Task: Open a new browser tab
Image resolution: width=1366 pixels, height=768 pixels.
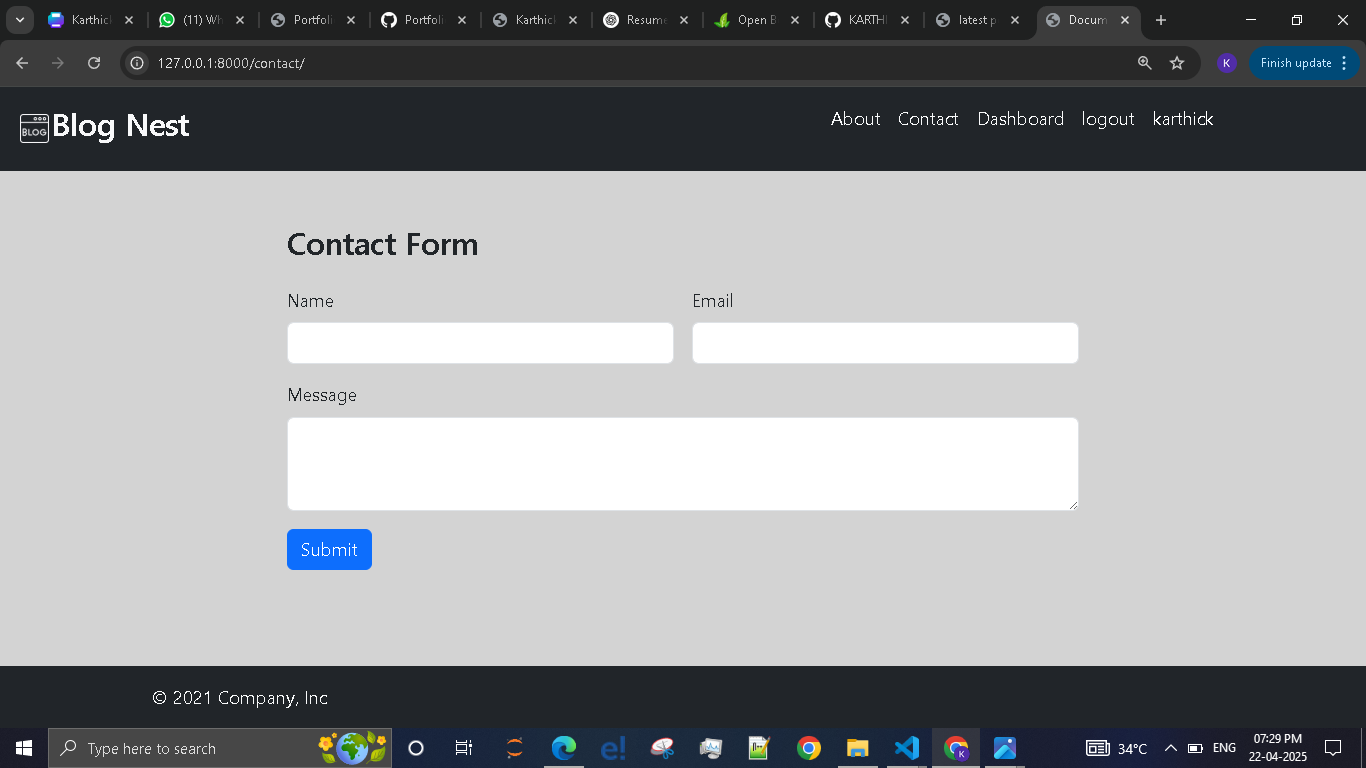Action: pos(1160,20)
